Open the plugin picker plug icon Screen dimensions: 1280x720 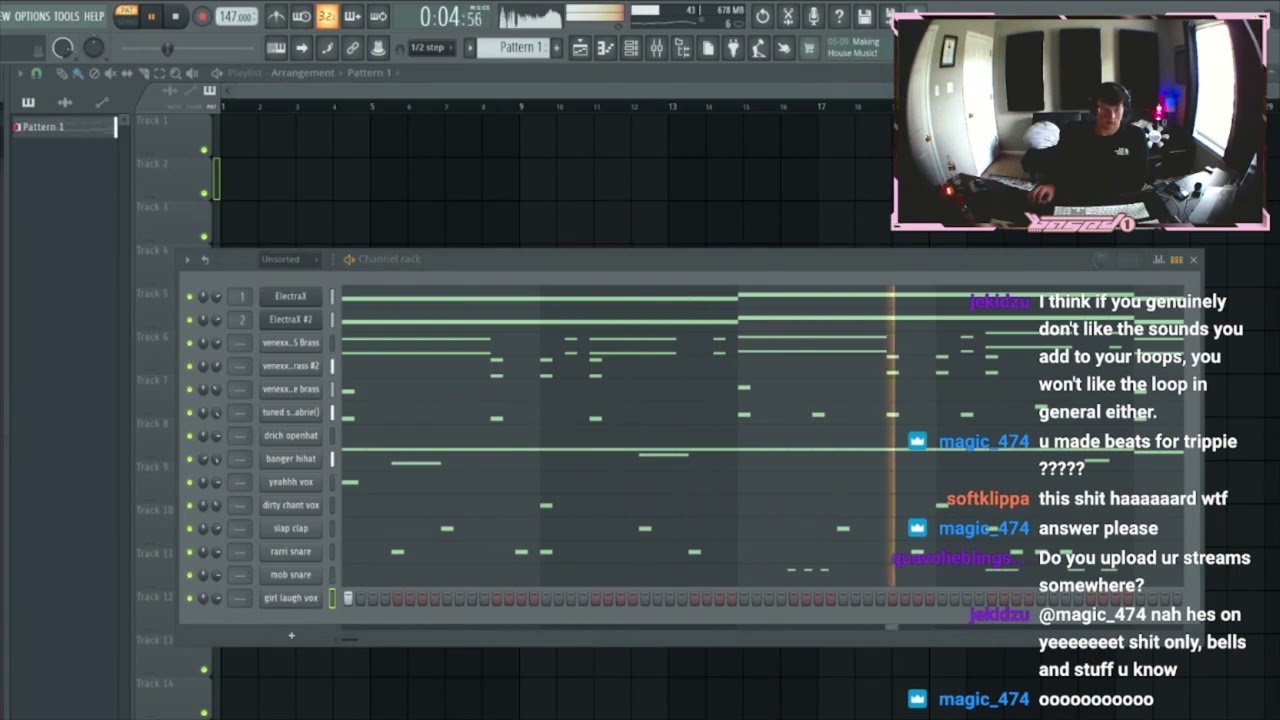[x=733, y=48]
